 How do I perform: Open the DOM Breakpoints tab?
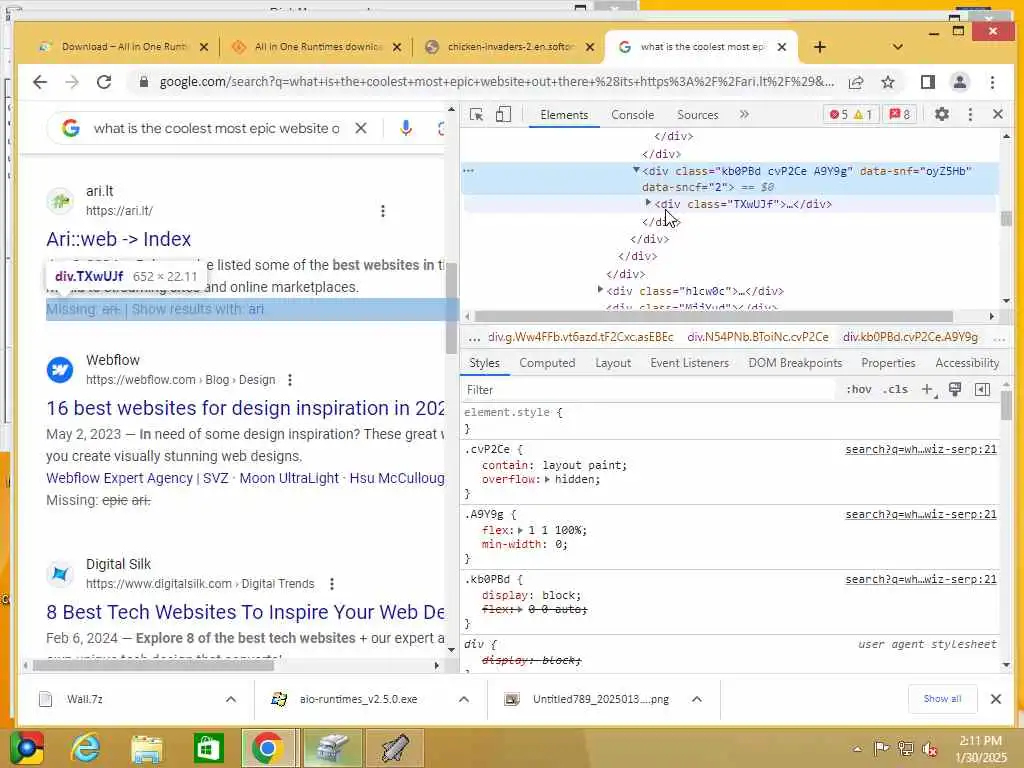pyautogui.click(x=795, y=362)
